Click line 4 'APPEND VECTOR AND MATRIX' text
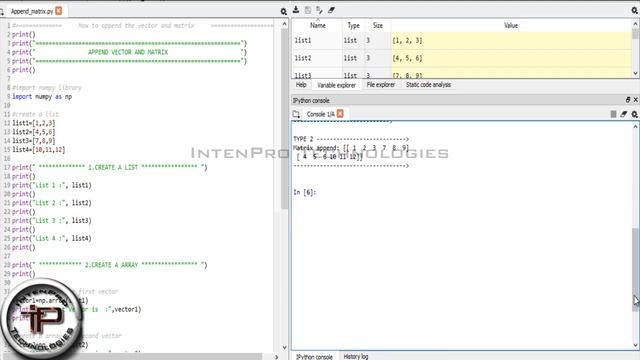Image resolution: width=640 pixels, height=360 pixels. point(128,52)
